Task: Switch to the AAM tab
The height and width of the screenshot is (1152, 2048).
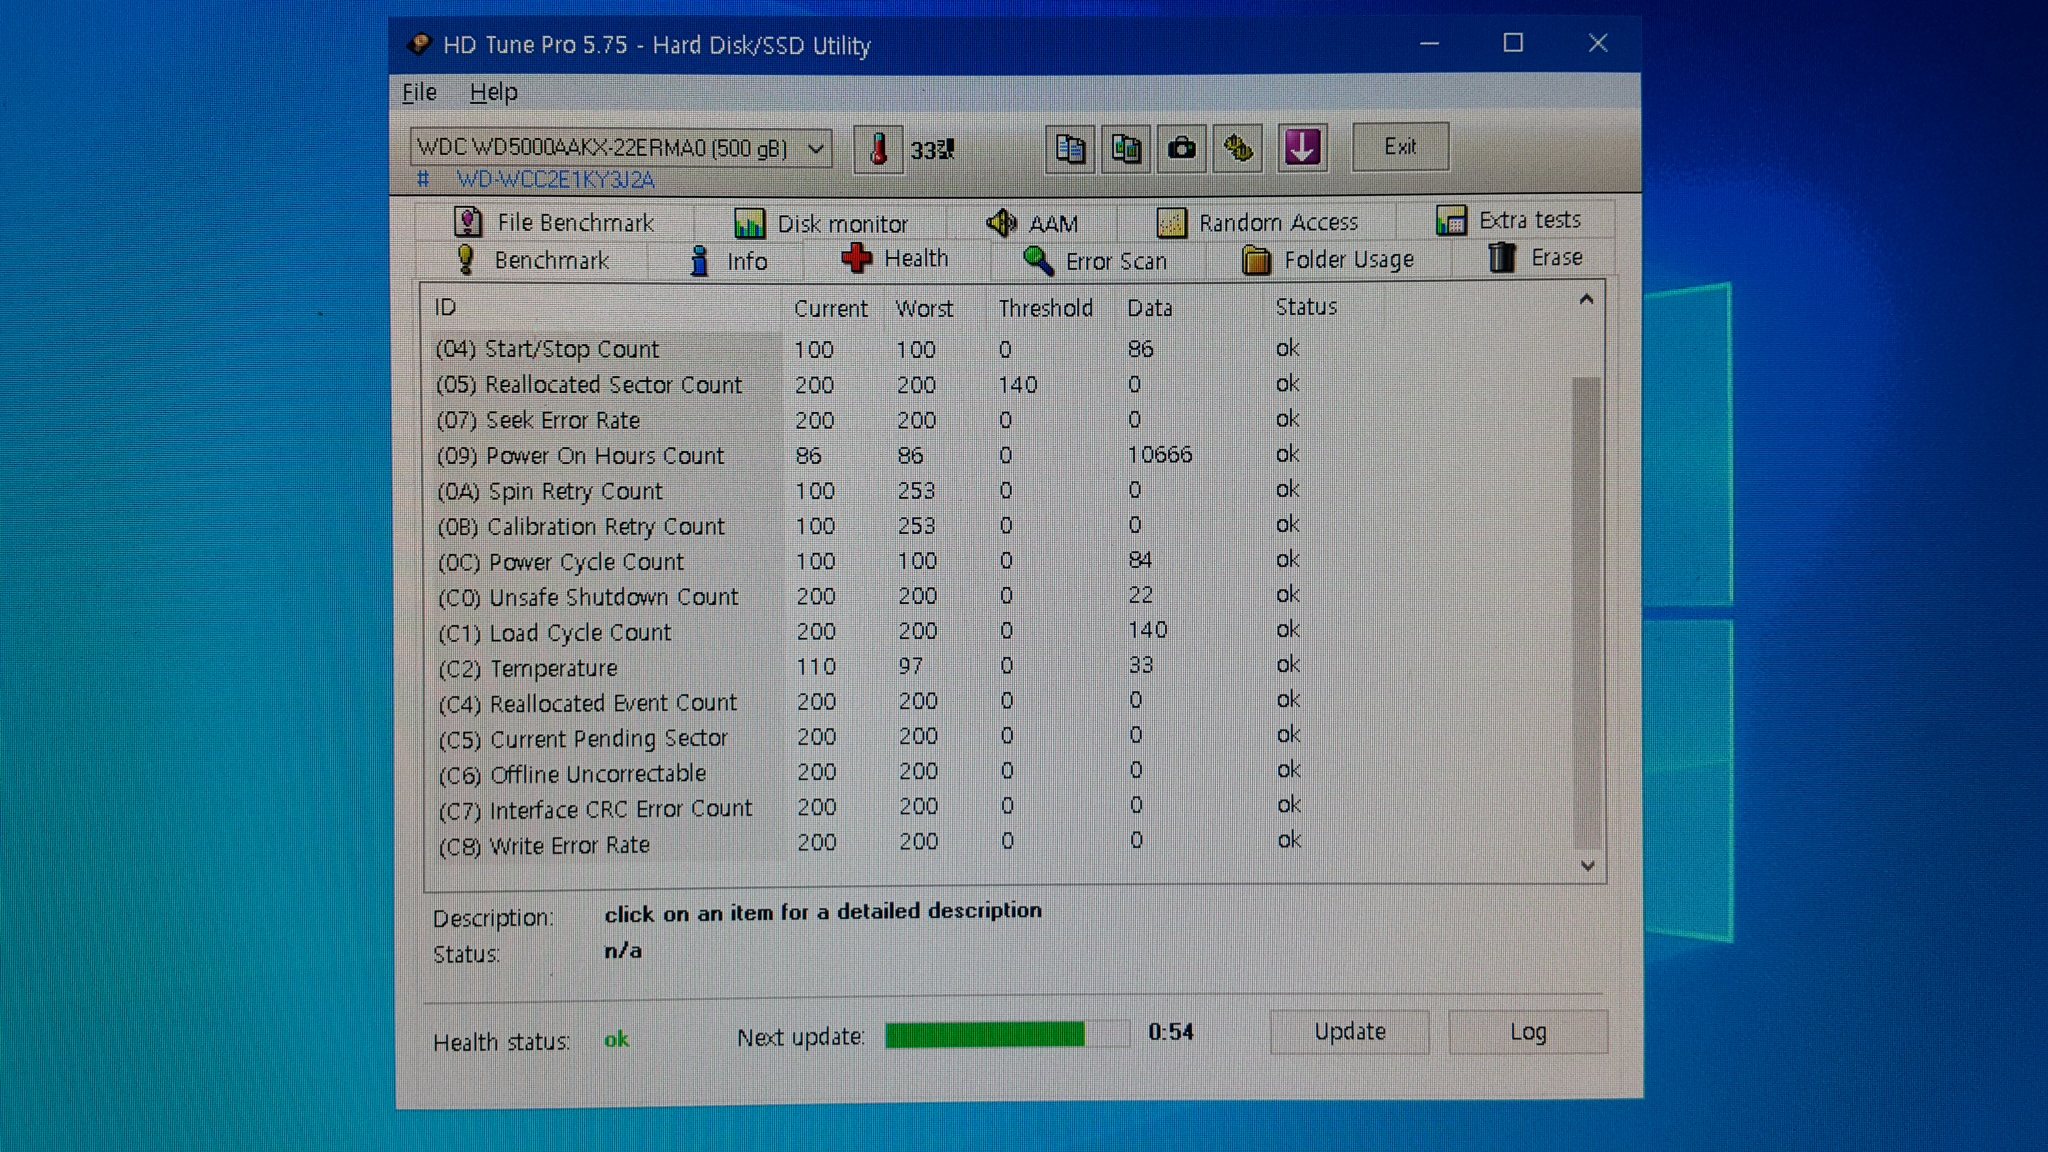Action: click(1032, 223)
